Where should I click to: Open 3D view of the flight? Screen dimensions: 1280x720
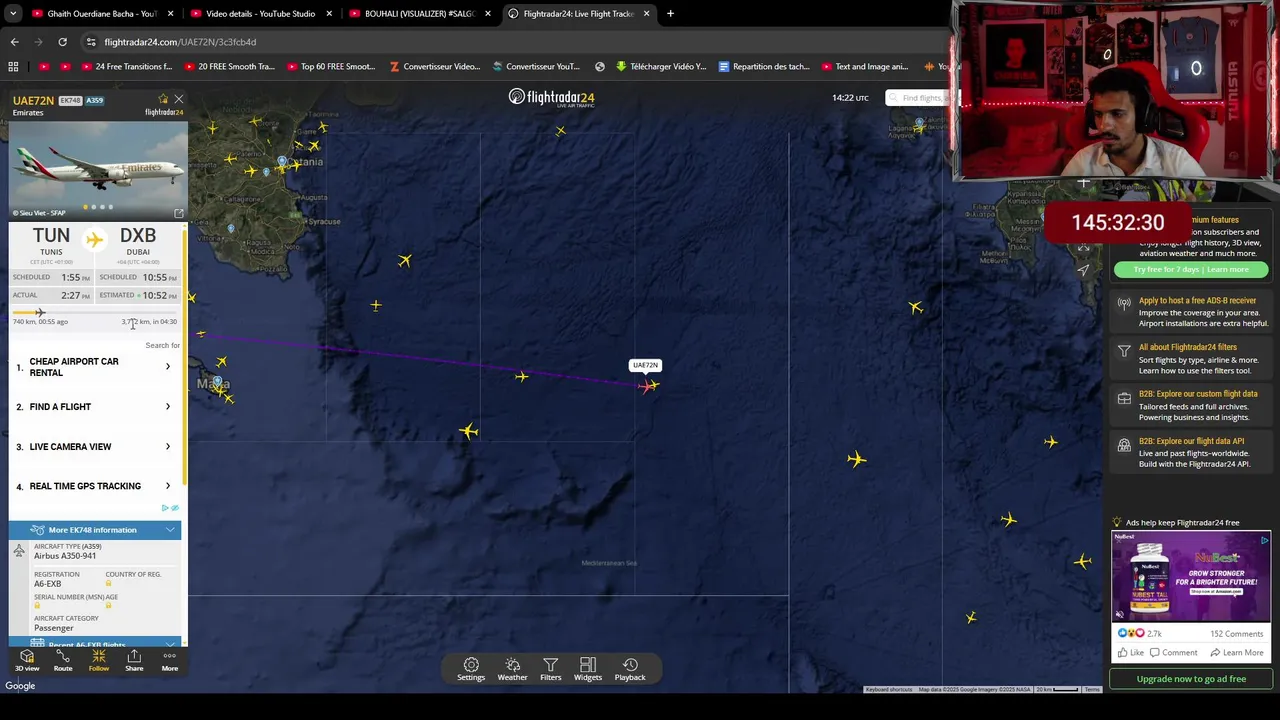(27, 661)
